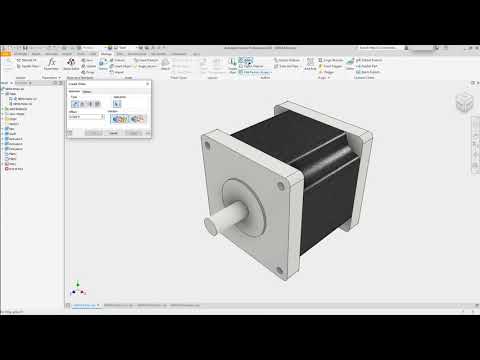Select Mate type in Create iMate dialog

tap(75, 104)
